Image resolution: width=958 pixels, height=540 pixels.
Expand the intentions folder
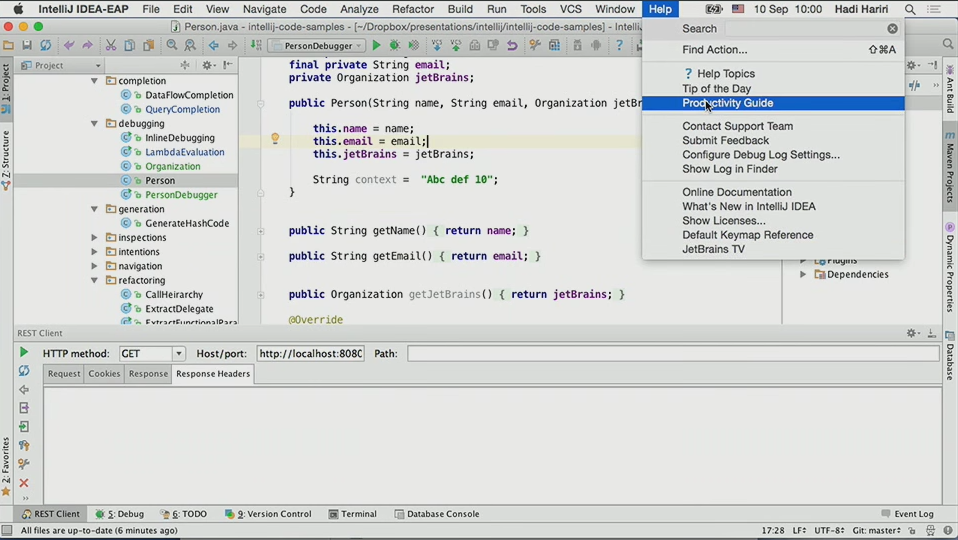pyautogui.click(x=95, y=252)
